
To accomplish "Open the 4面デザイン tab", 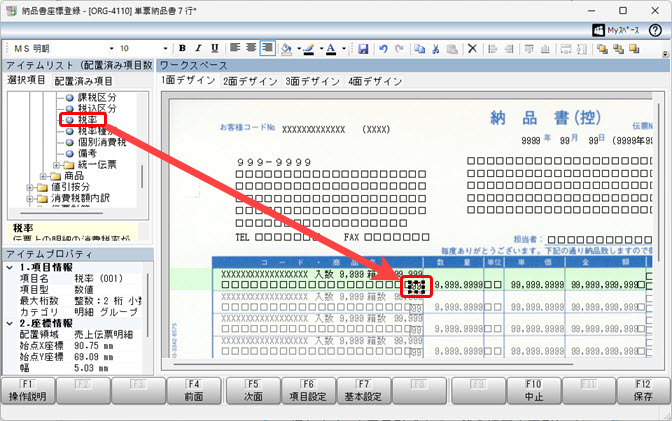I will click(x=375, y=81).
